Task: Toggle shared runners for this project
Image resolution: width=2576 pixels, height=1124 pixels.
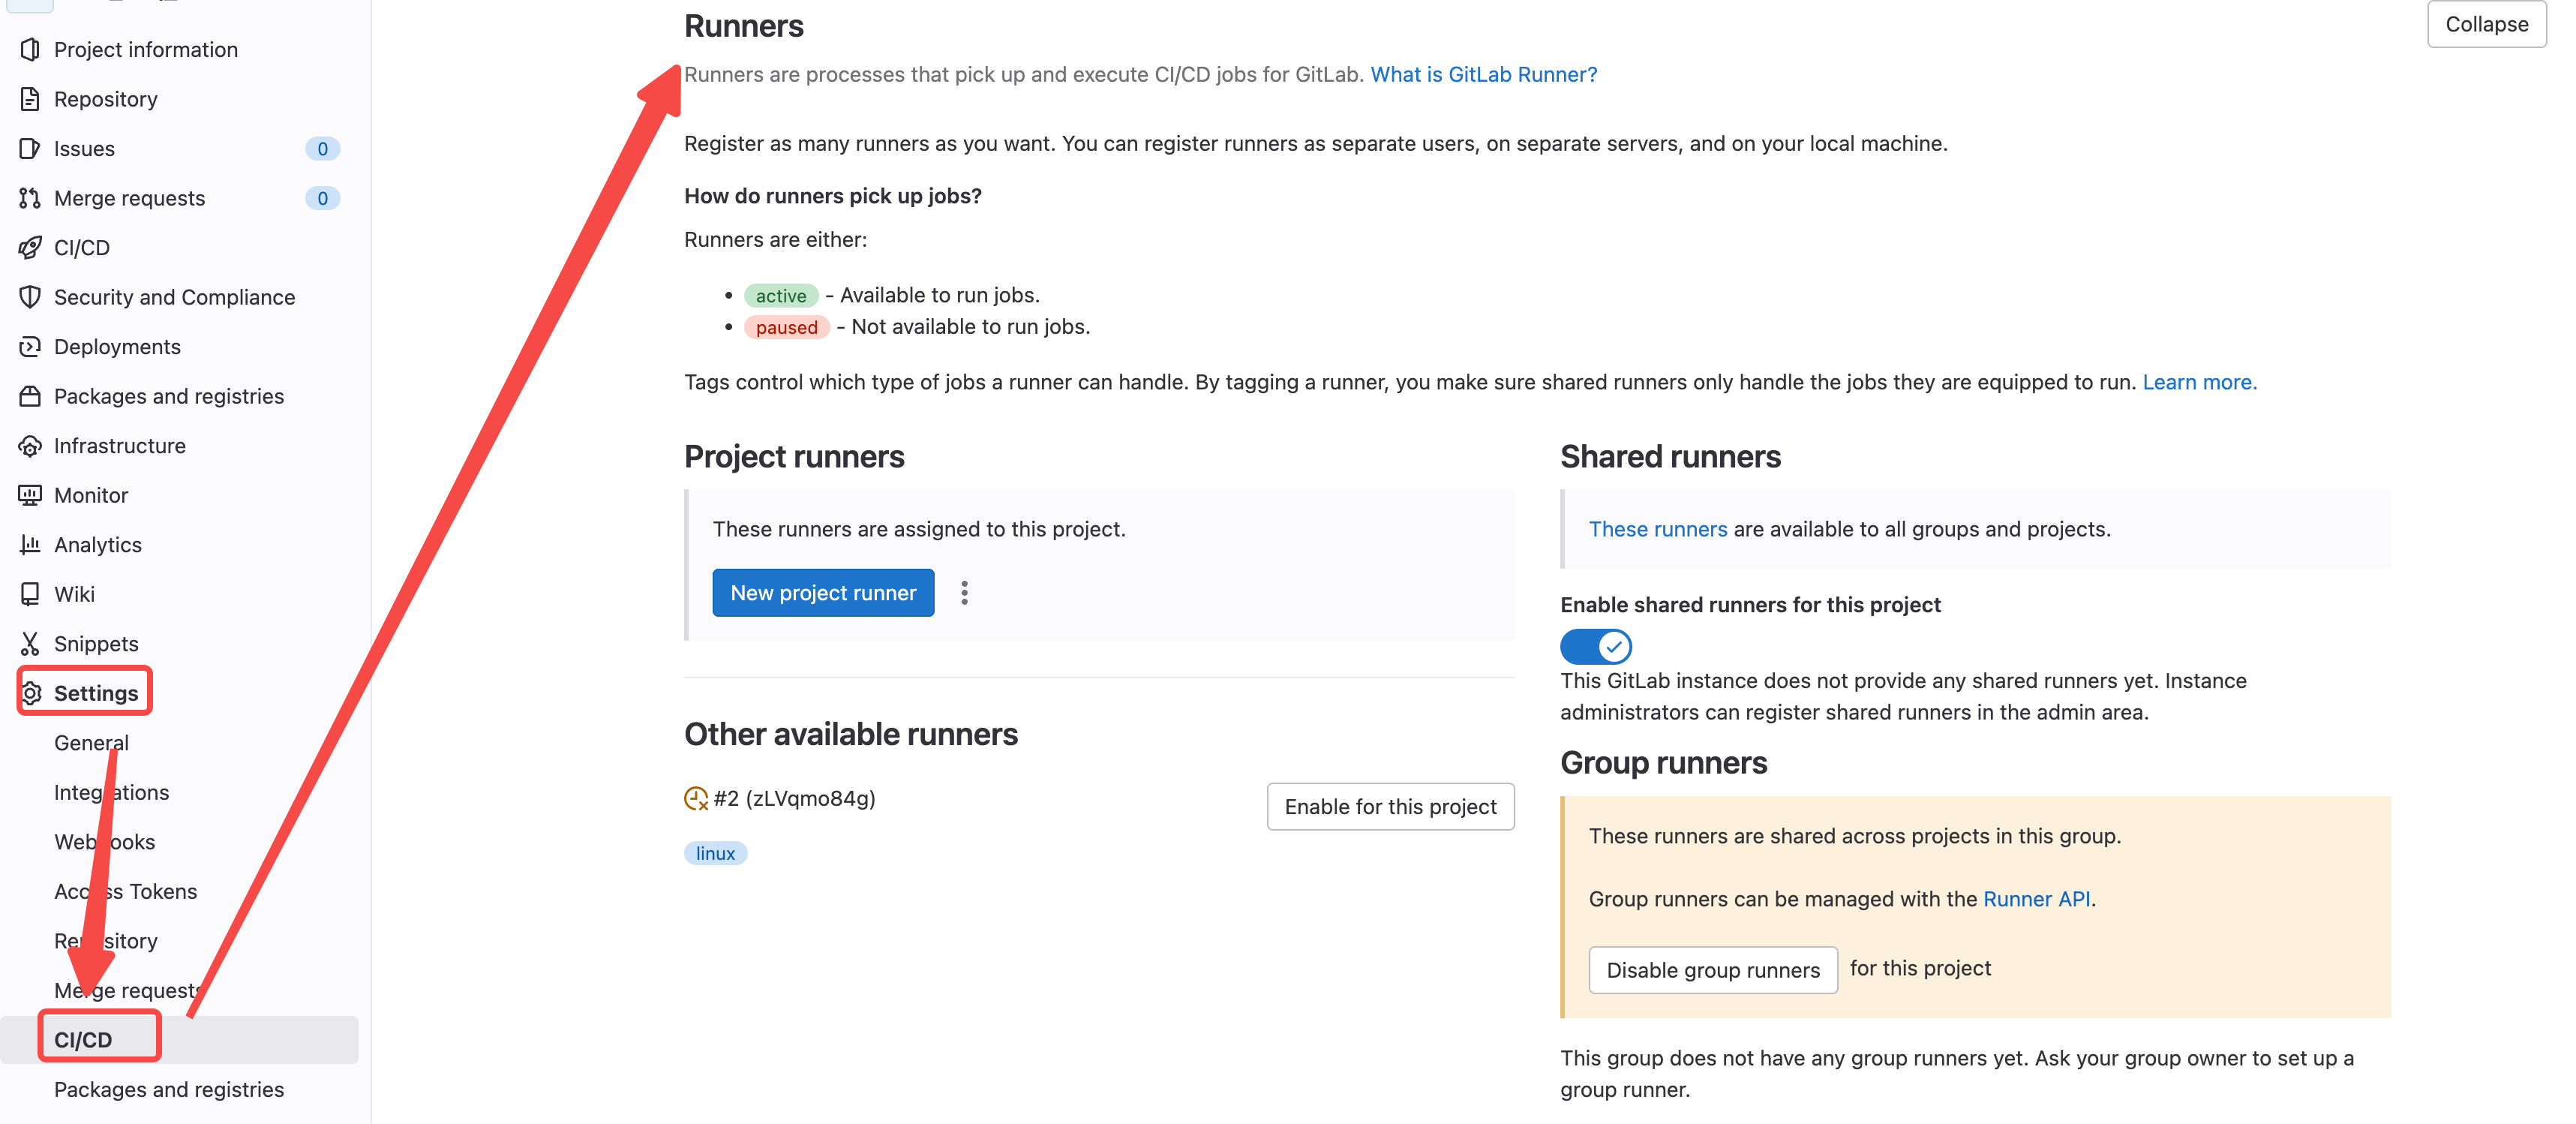Action: pyautogui.click(x=1595, y=646)
